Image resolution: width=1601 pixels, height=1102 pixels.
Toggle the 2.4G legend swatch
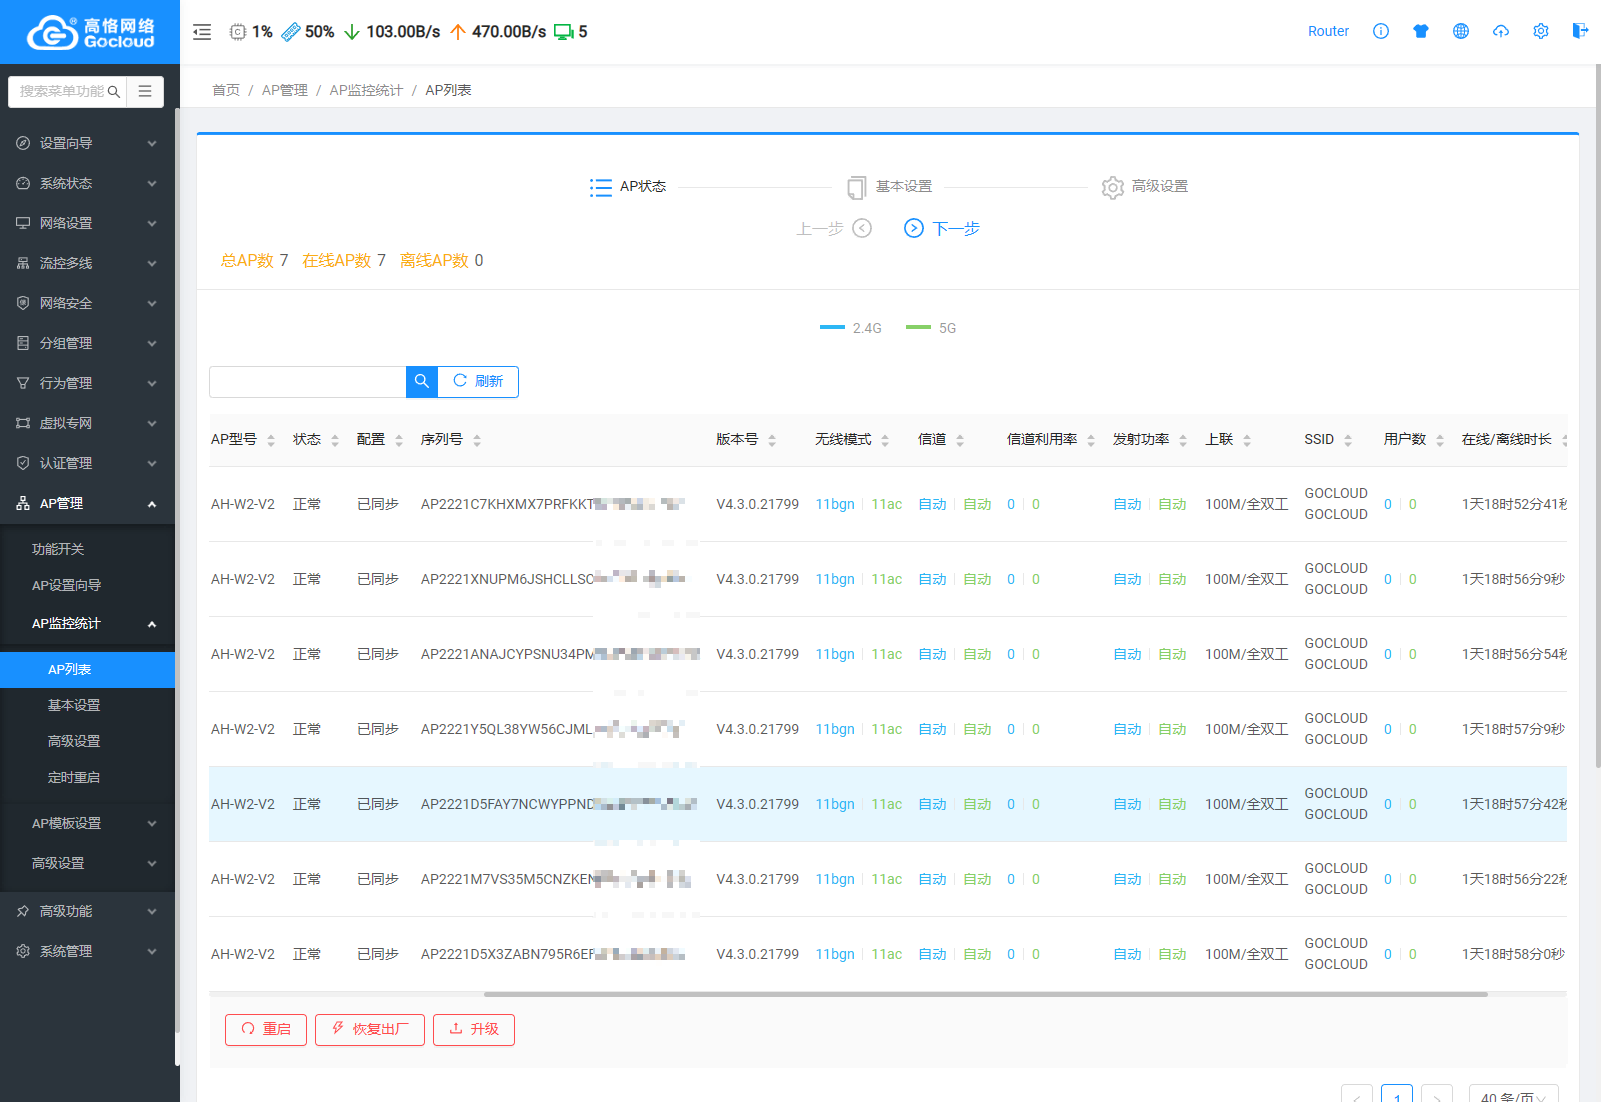coord(832,327)
